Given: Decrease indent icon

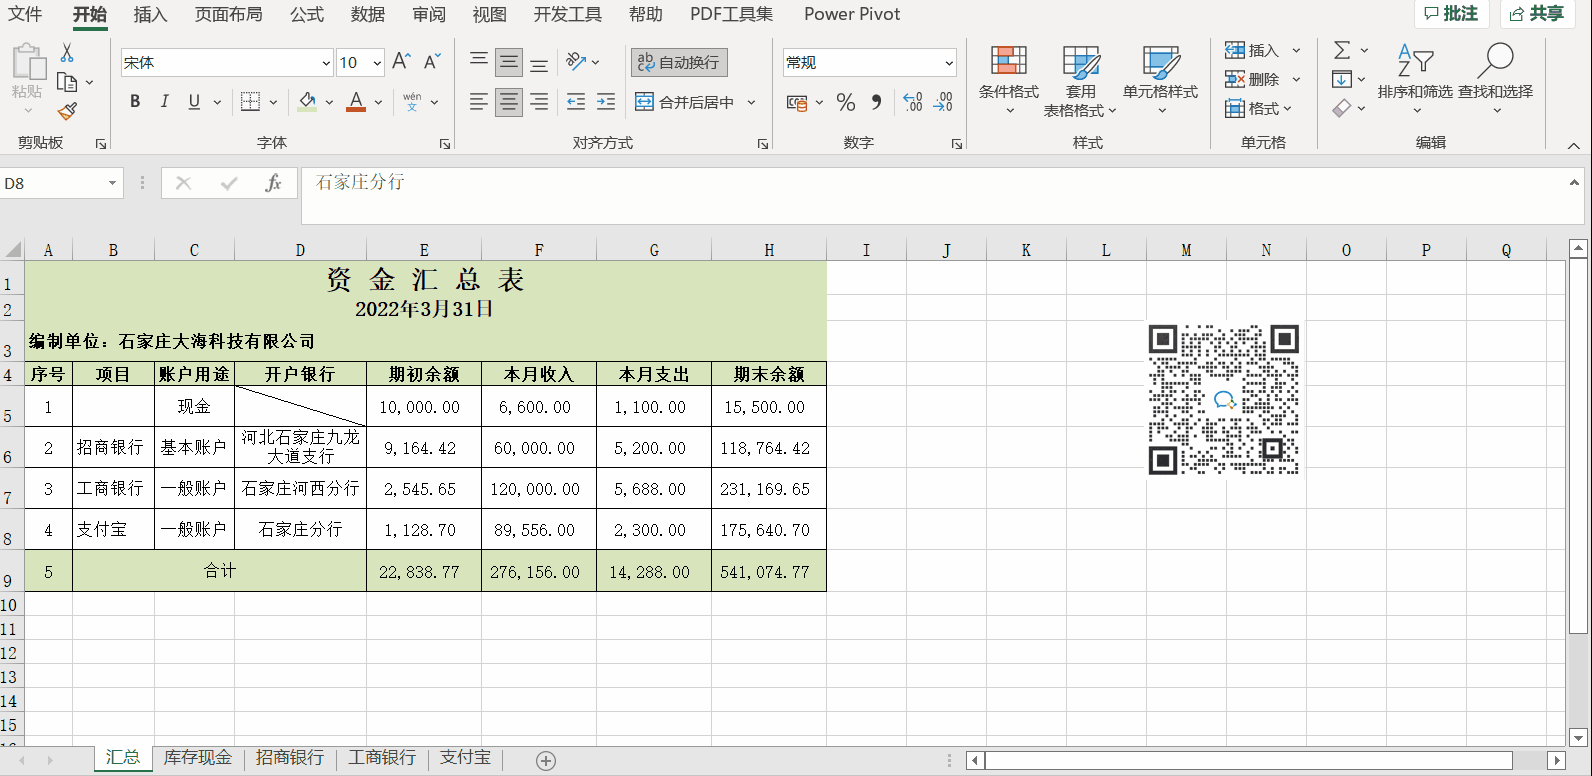Looking at the screenshot, I should (x=576, y=101).
